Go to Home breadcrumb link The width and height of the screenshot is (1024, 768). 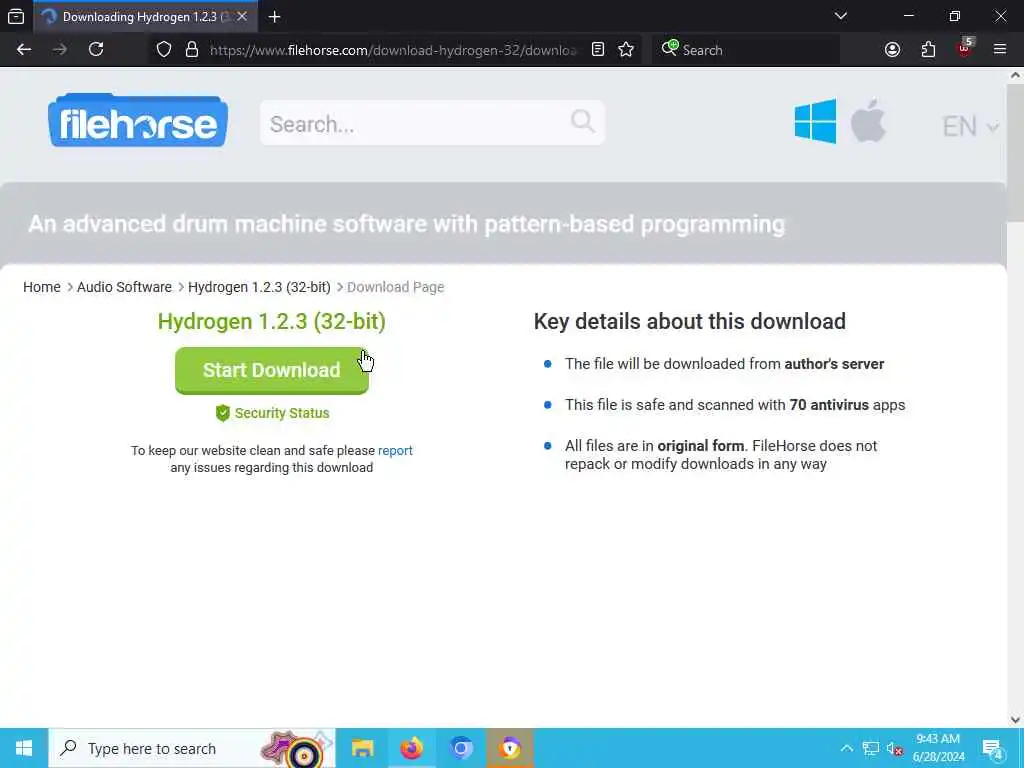42,287
